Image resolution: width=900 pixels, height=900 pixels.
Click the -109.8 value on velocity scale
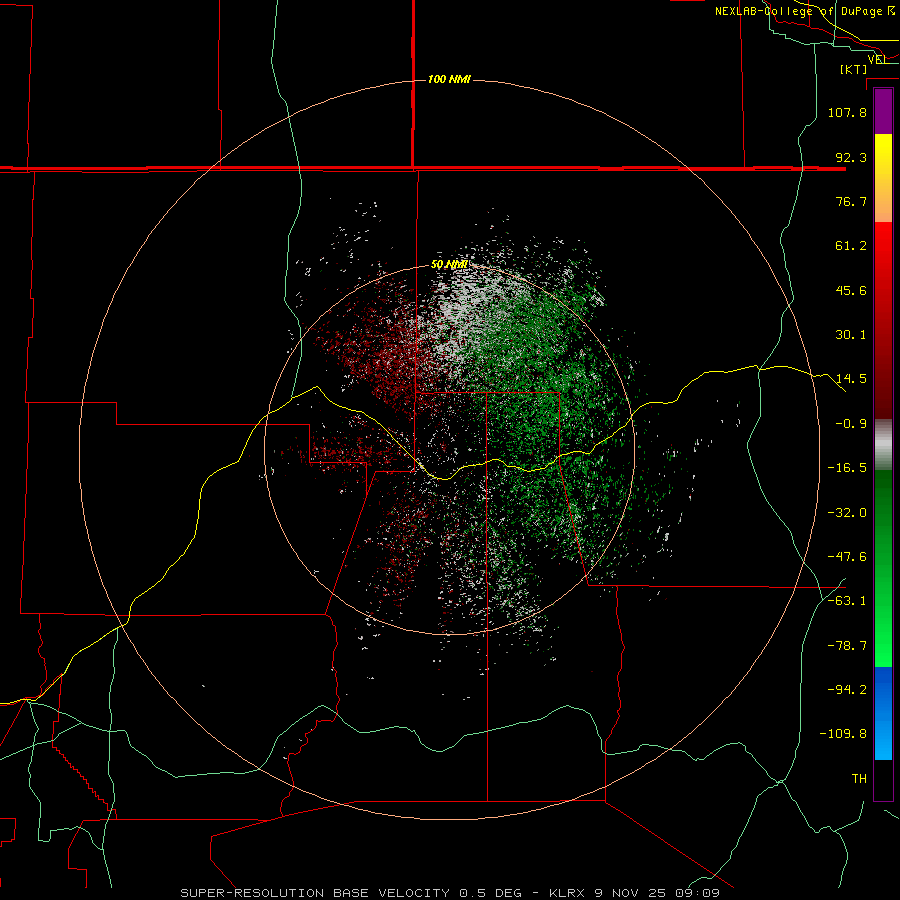(844, 734)
